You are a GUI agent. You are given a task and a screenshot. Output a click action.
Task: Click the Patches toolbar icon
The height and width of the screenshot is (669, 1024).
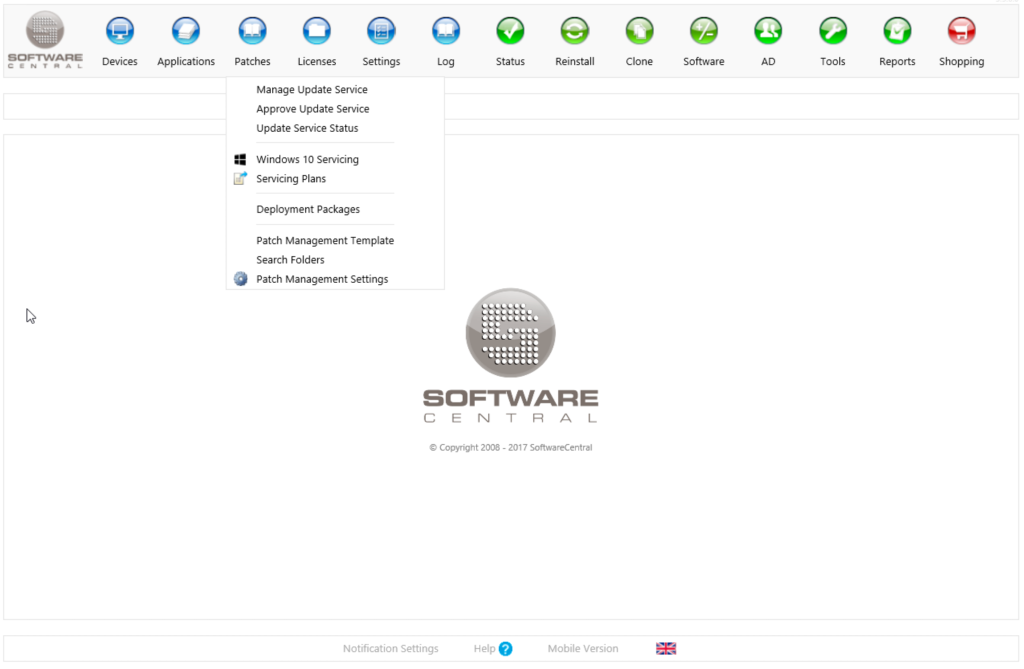point(252,31)
